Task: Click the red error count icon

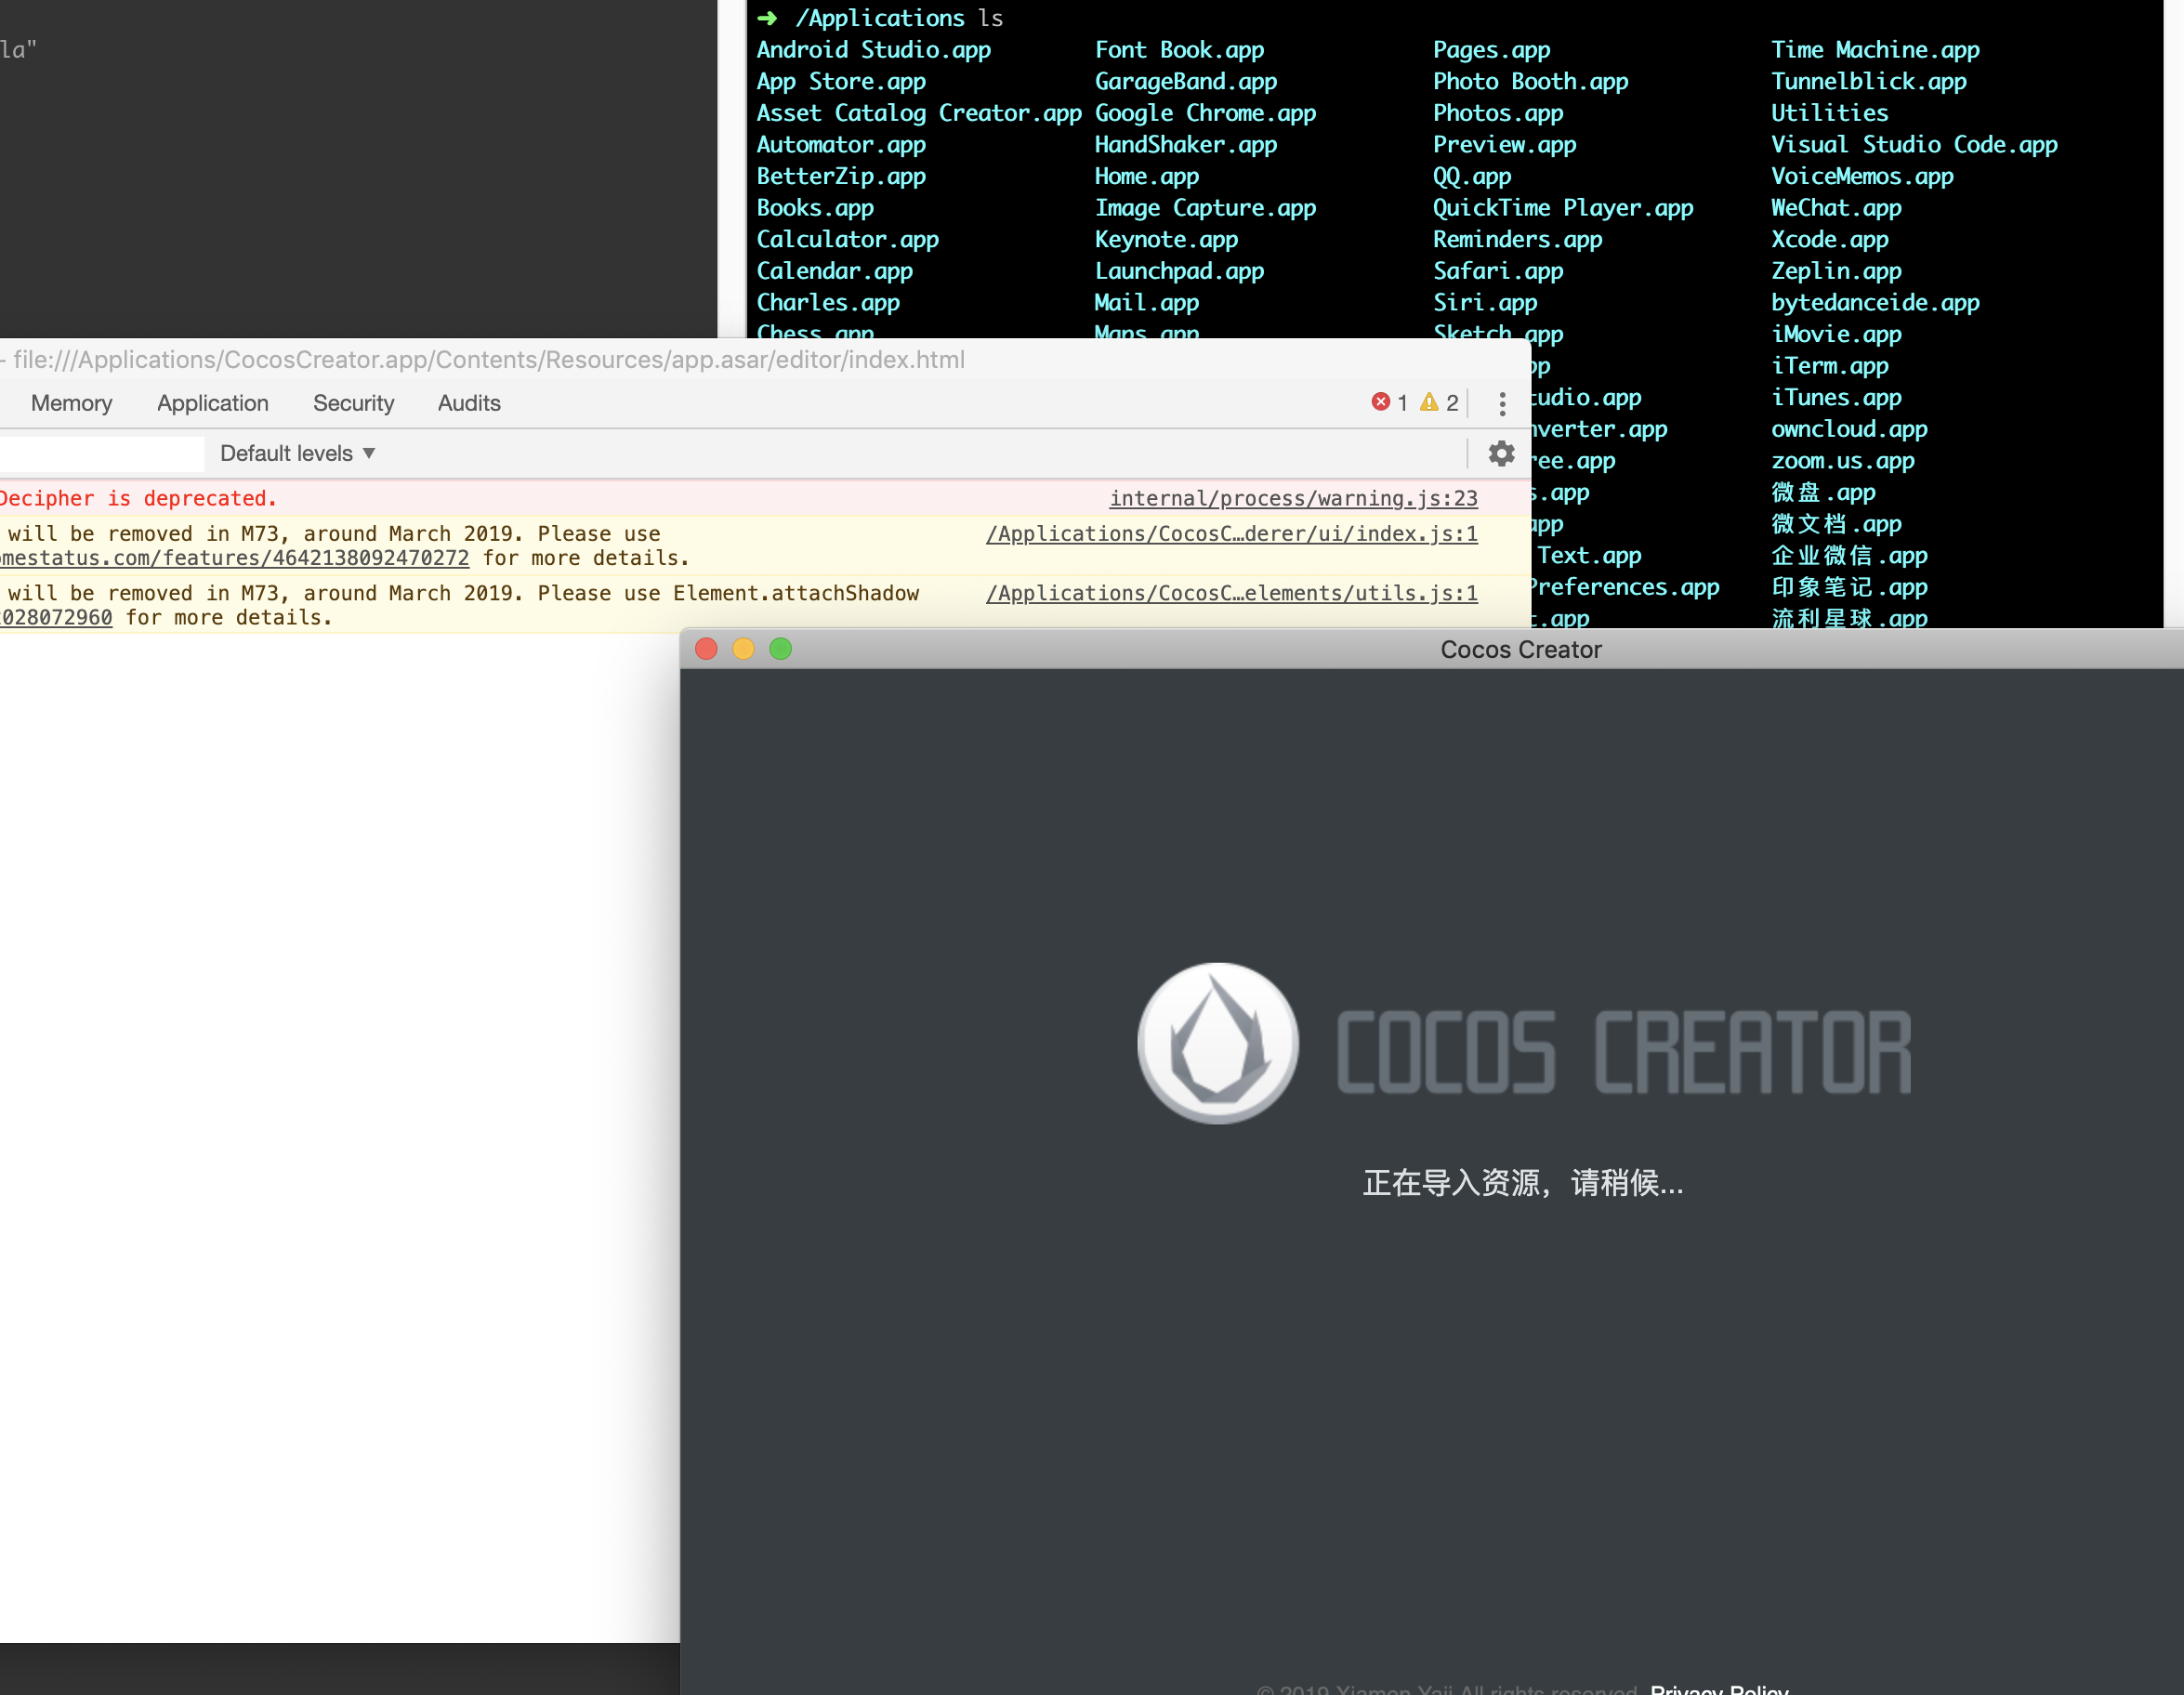Action: 1380,402
